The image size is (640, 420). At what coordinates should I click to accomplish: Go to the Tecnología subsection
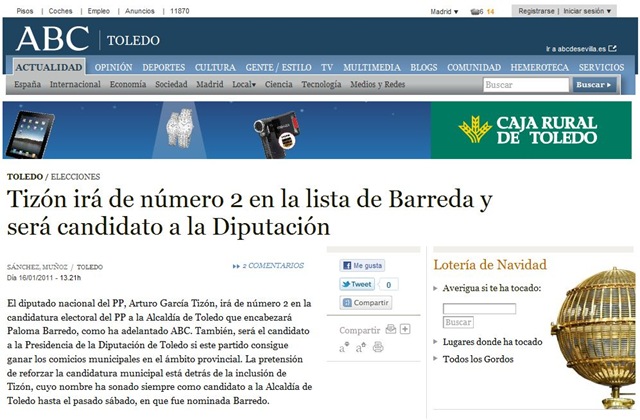(x=321, y=84)
